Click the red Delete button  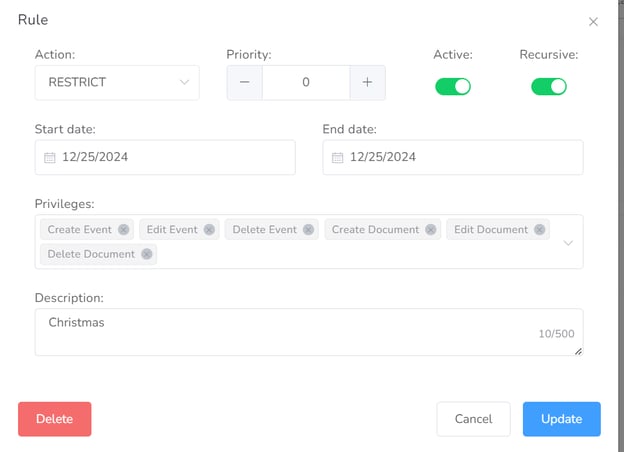[54, 419]
